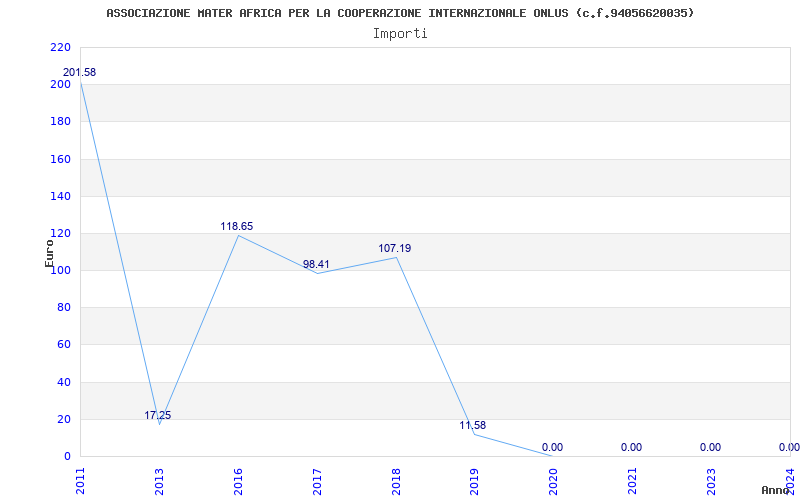Click the 2023 year axis label
Viewport: 800px width, 500px height.
click(712, 483)
